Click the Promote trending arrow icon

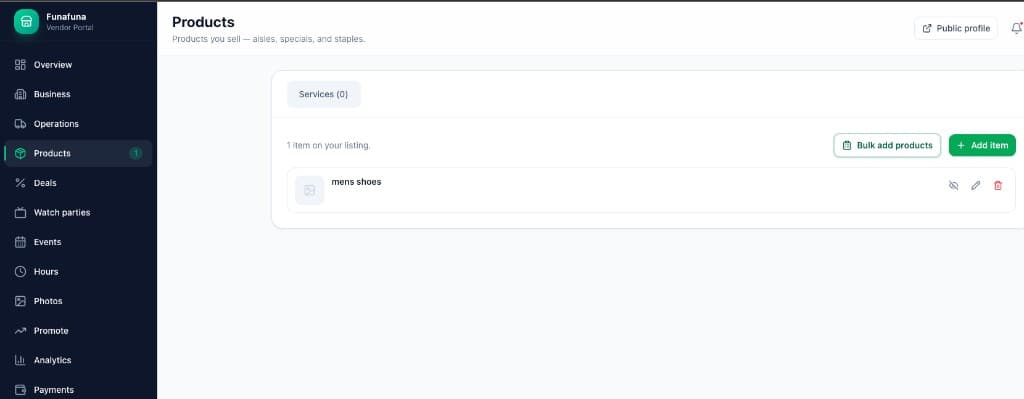click(x=20, y=331)
